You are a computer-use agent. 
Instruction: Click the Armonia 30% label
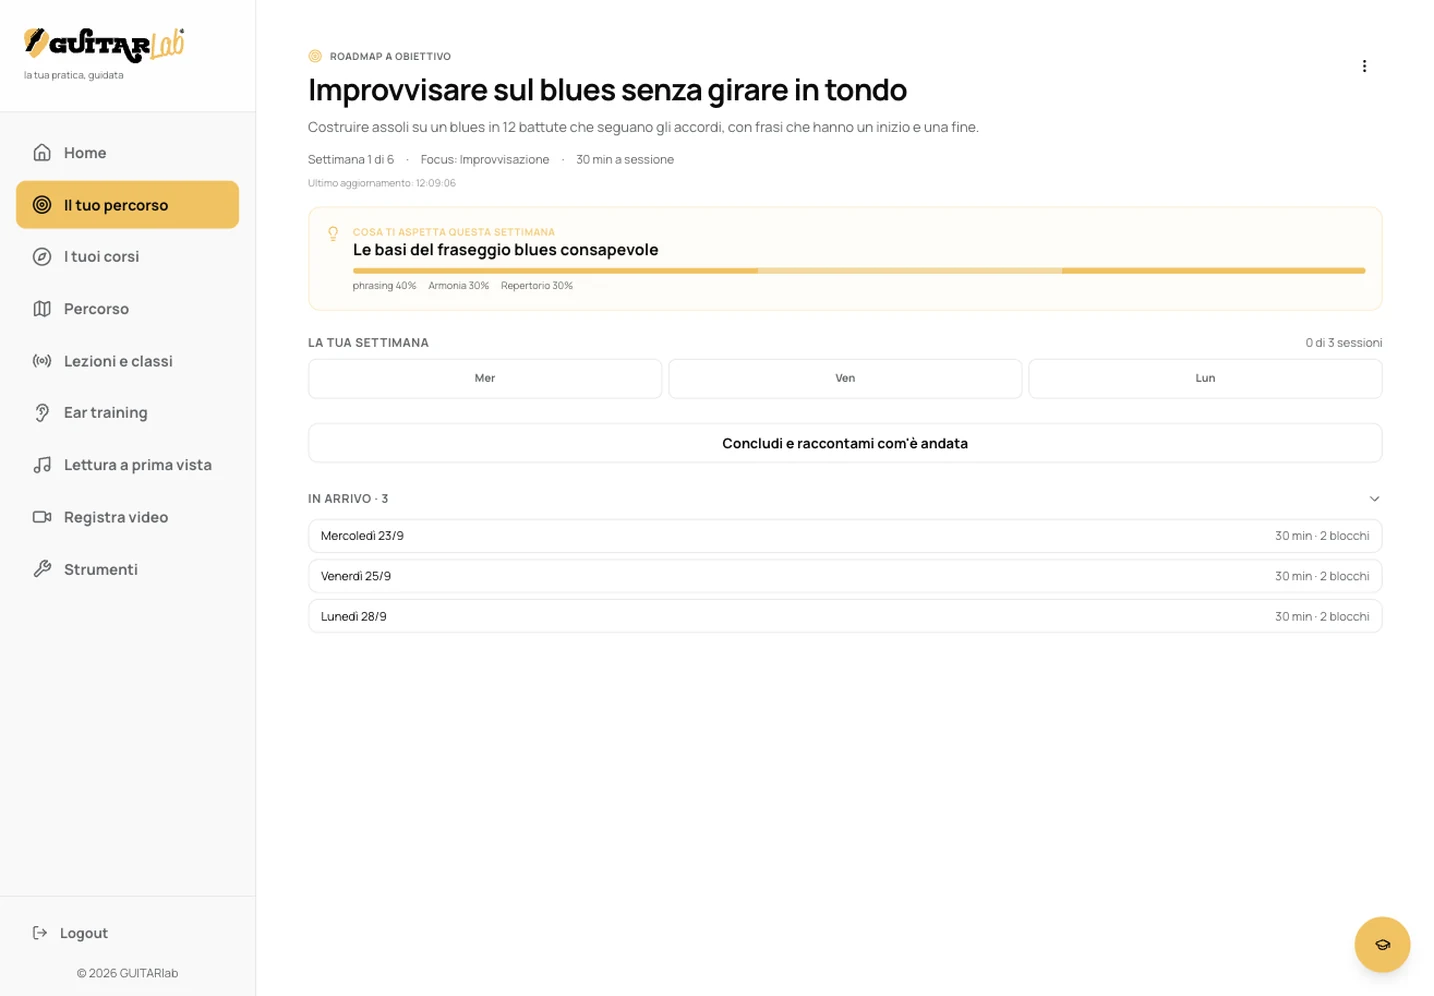pyautogui.click(x=458, y=286)
